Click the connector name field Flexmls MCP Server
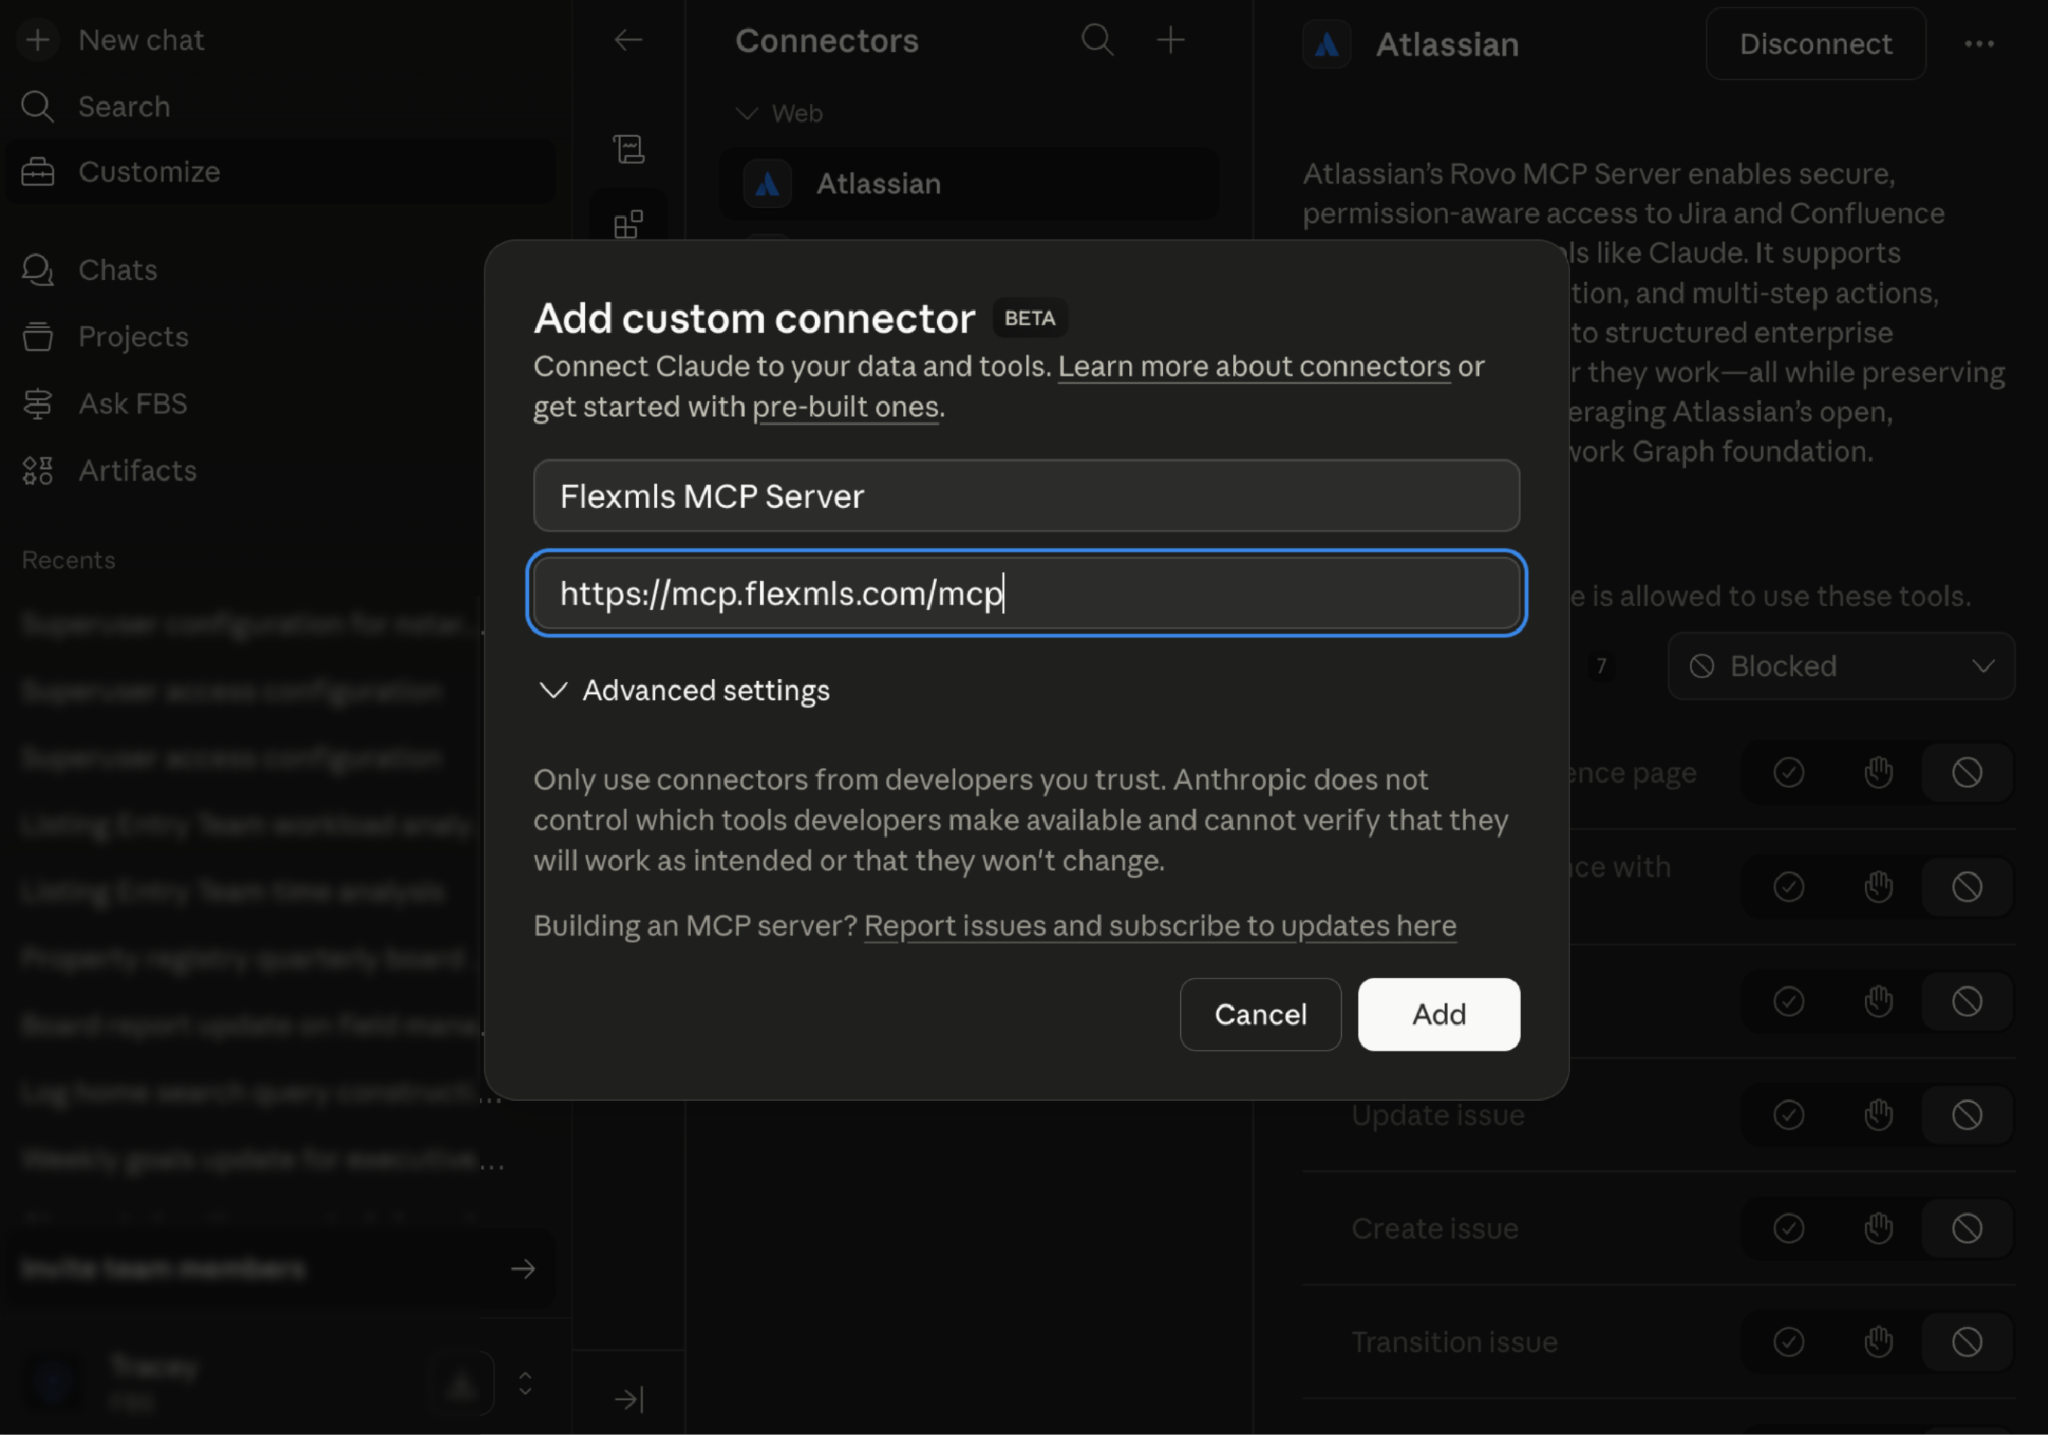 (x=1026, y=496)
